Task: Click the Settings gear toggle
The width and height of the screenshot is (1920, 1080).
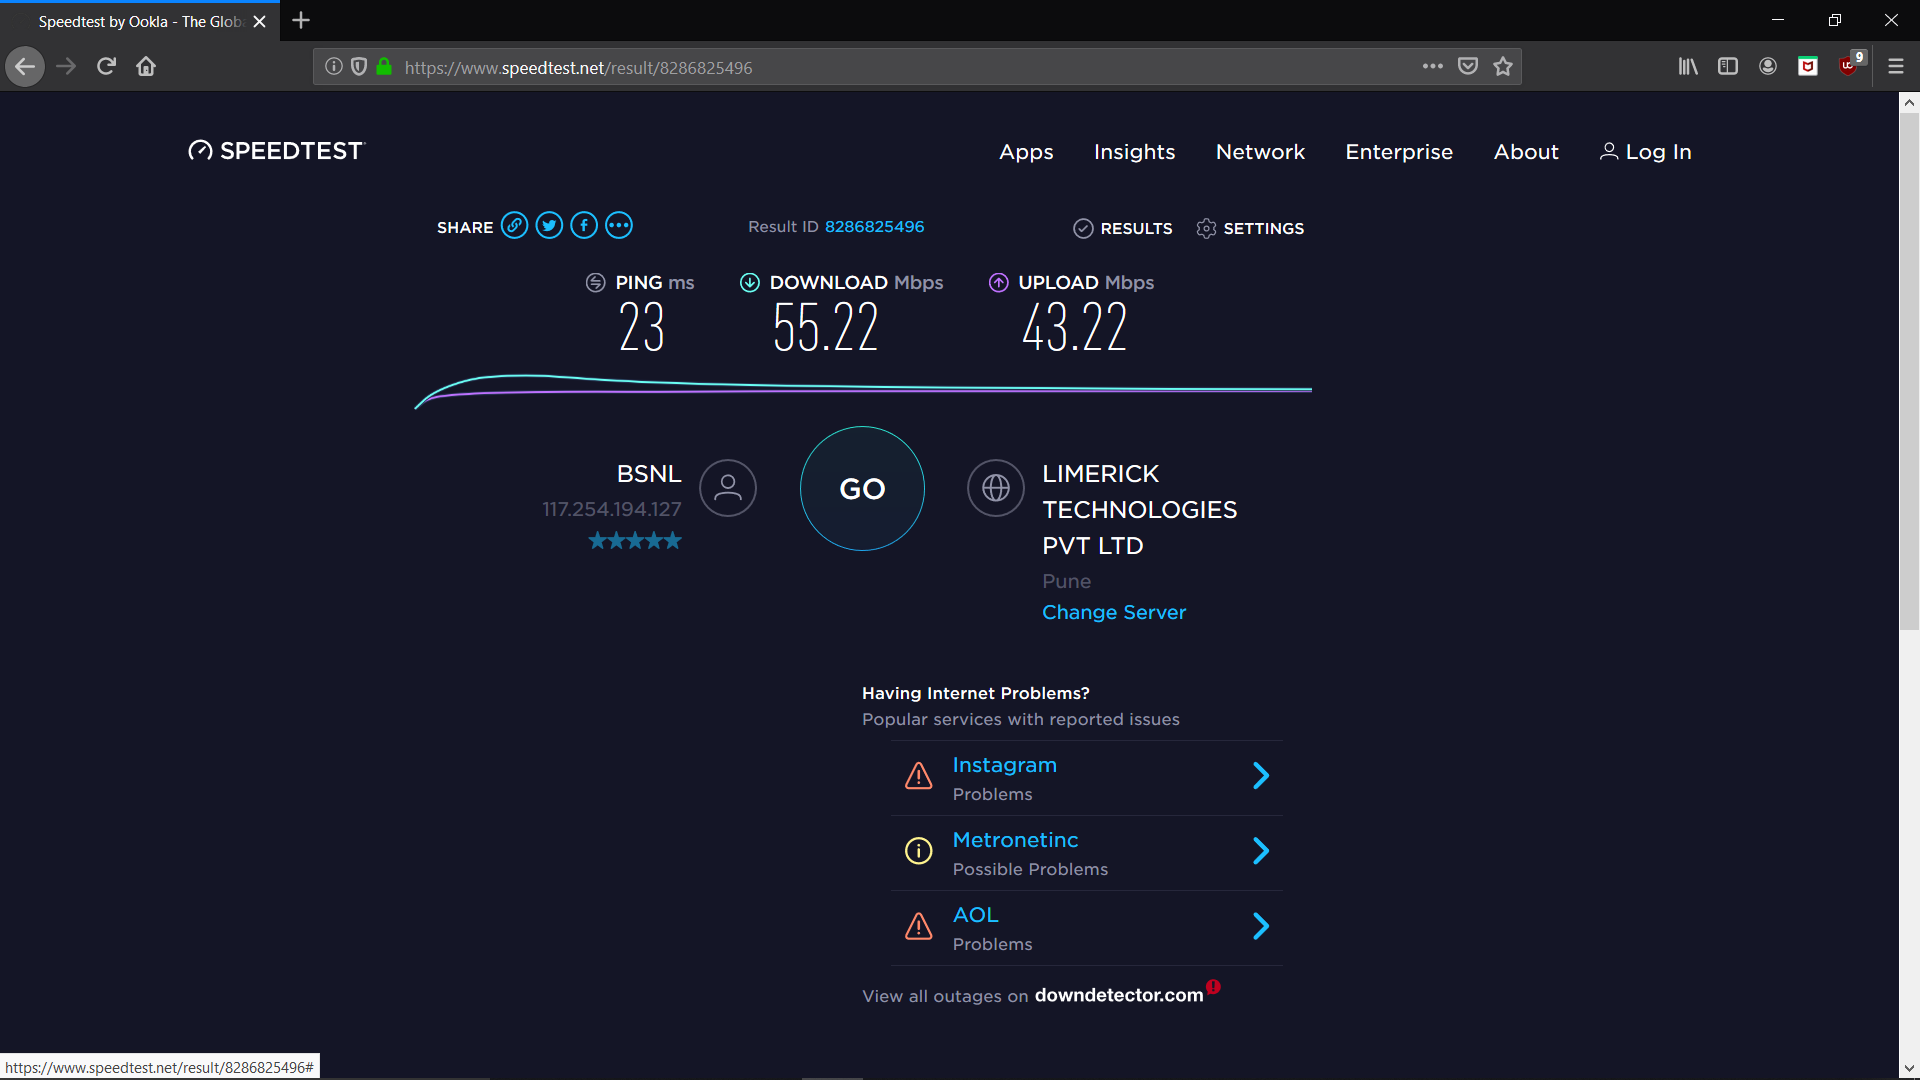Action: 1204,227
